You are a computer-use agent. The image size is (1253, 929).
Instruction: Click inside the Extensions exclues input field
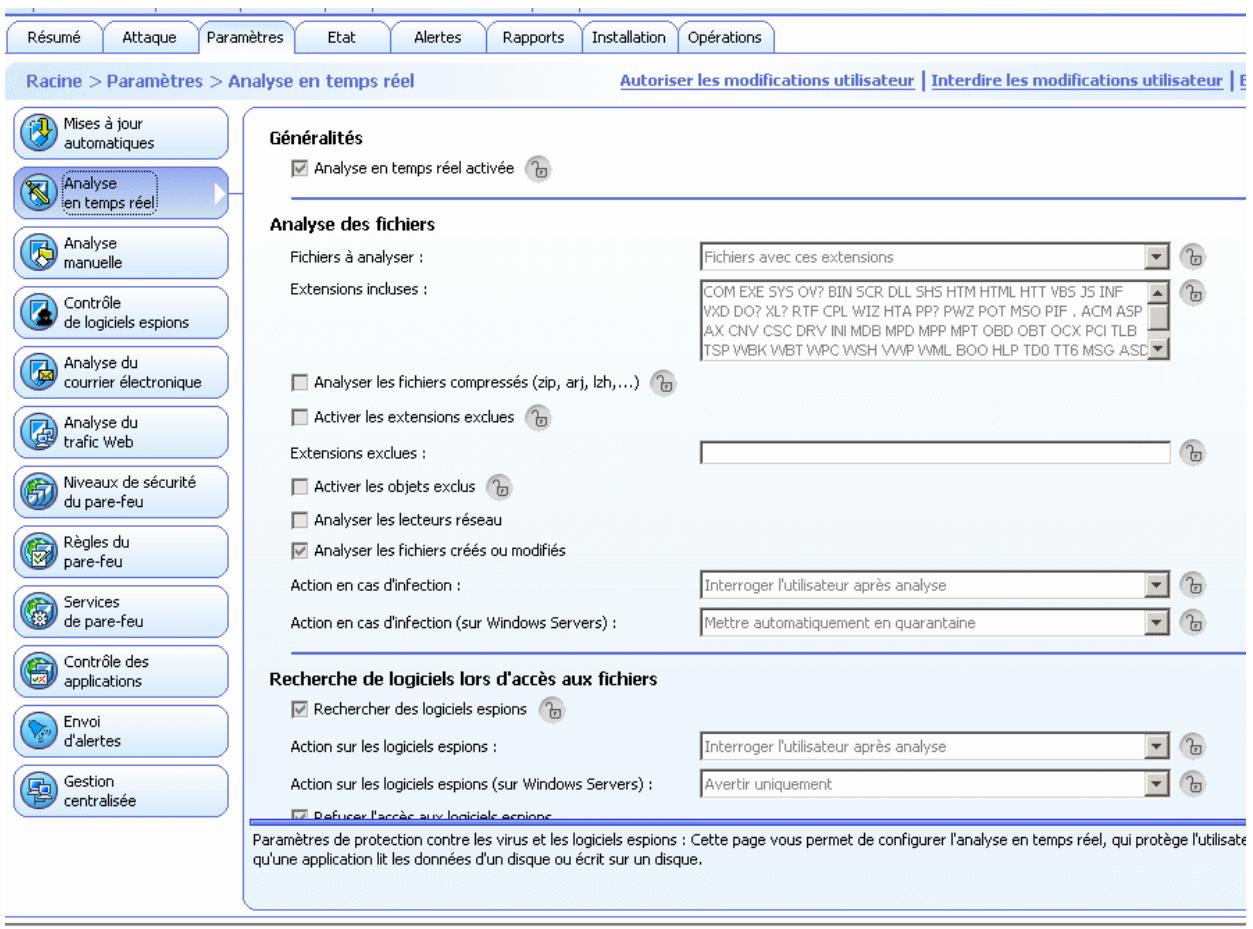point(936,454)
